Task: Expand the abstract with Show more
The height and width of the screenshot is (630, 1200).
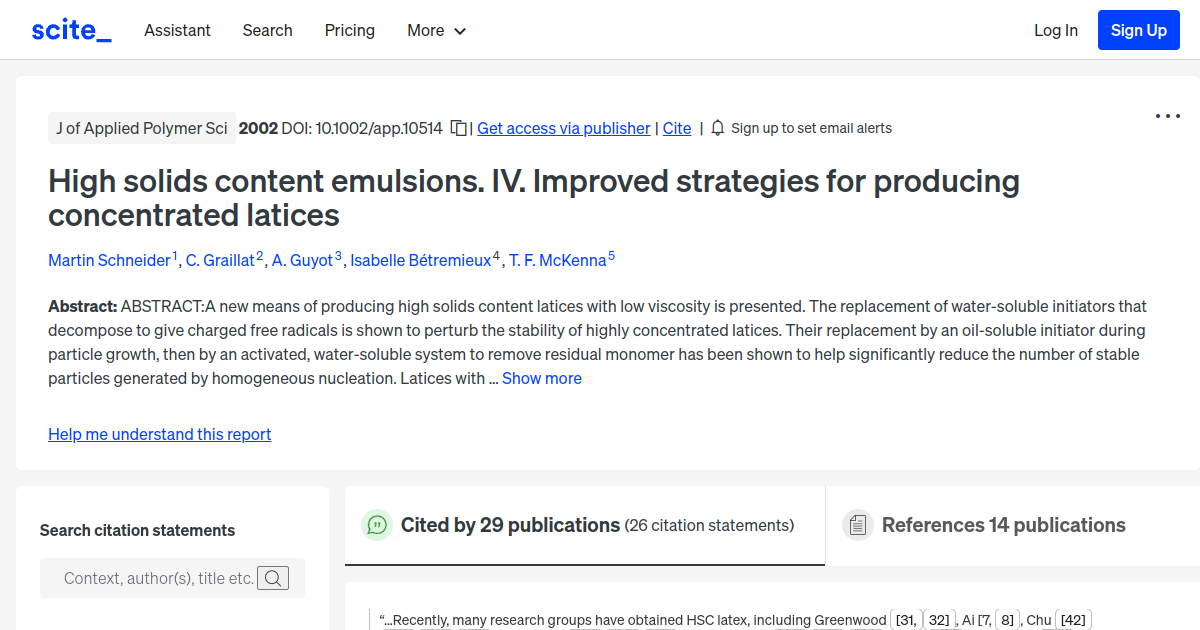Action: click(541, 378)
